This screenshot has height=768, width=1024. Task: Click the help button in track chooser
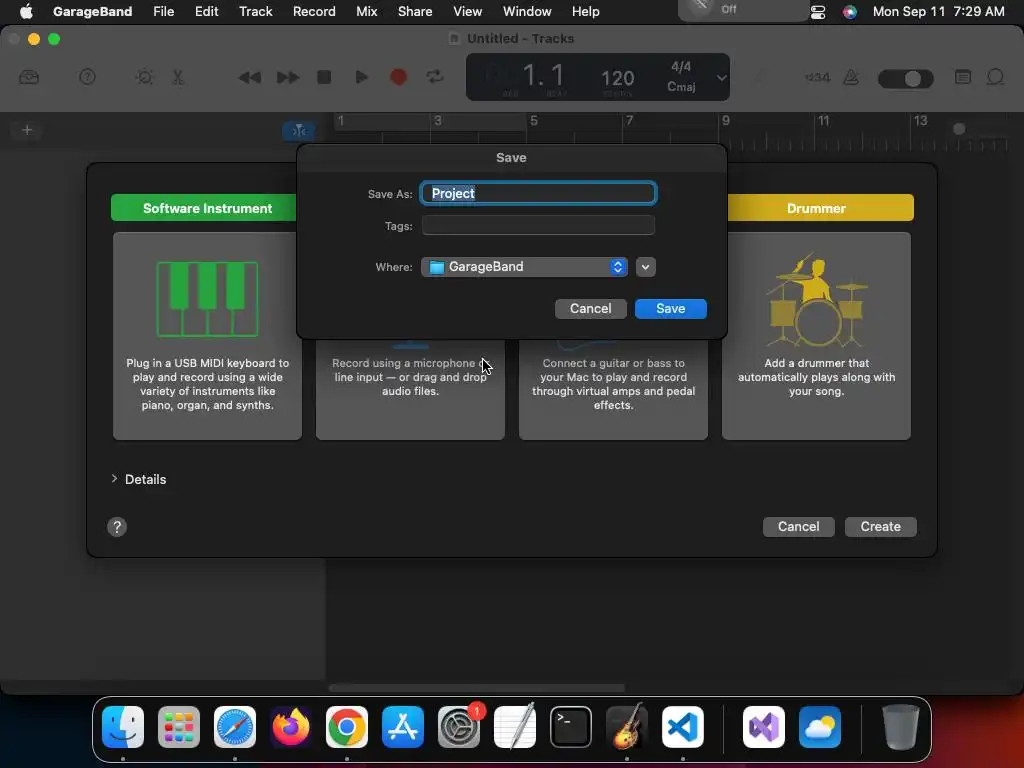click(117, 527)
